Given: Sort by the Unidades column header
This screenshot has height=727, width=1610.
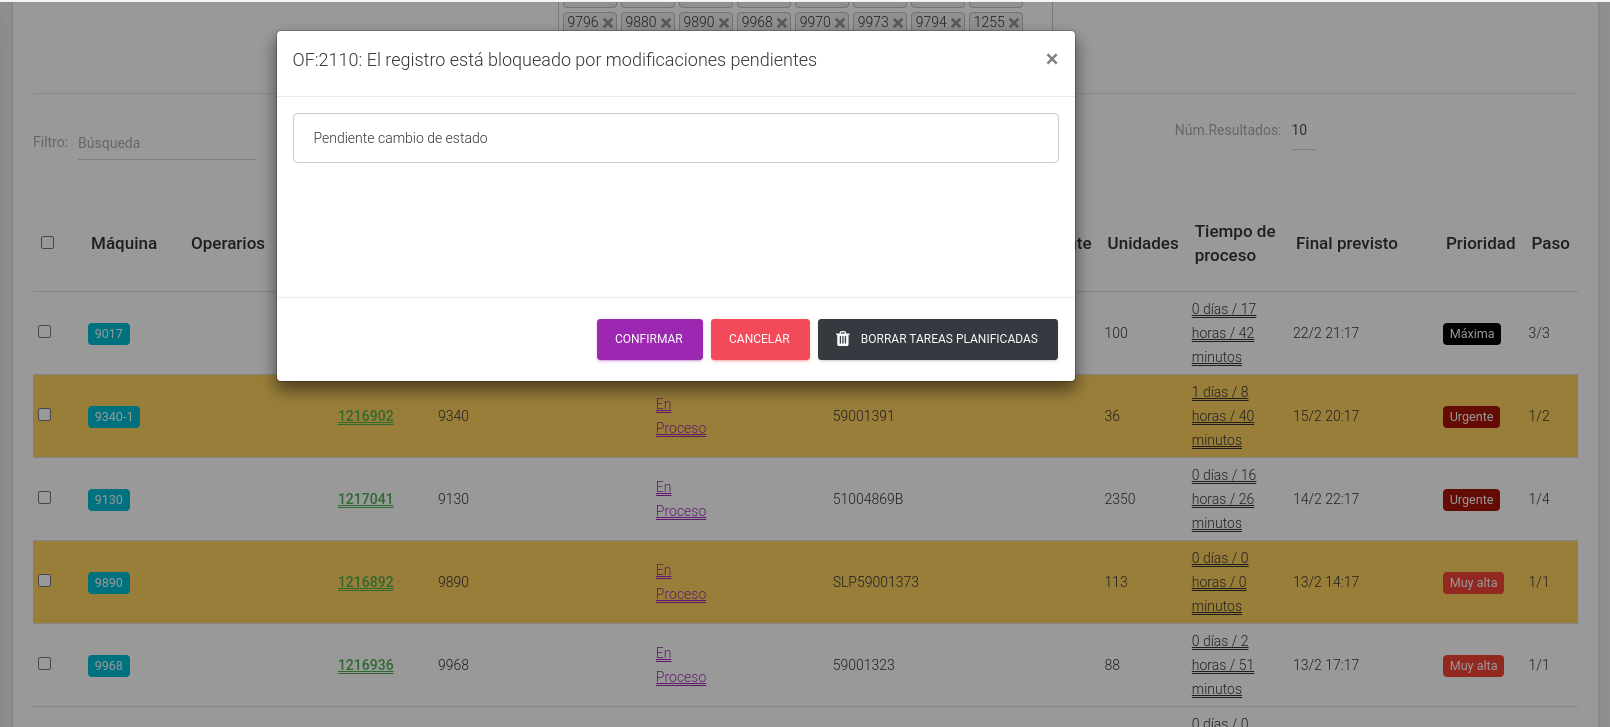Looking at the screenshot, I should [x=1143, y=243].
